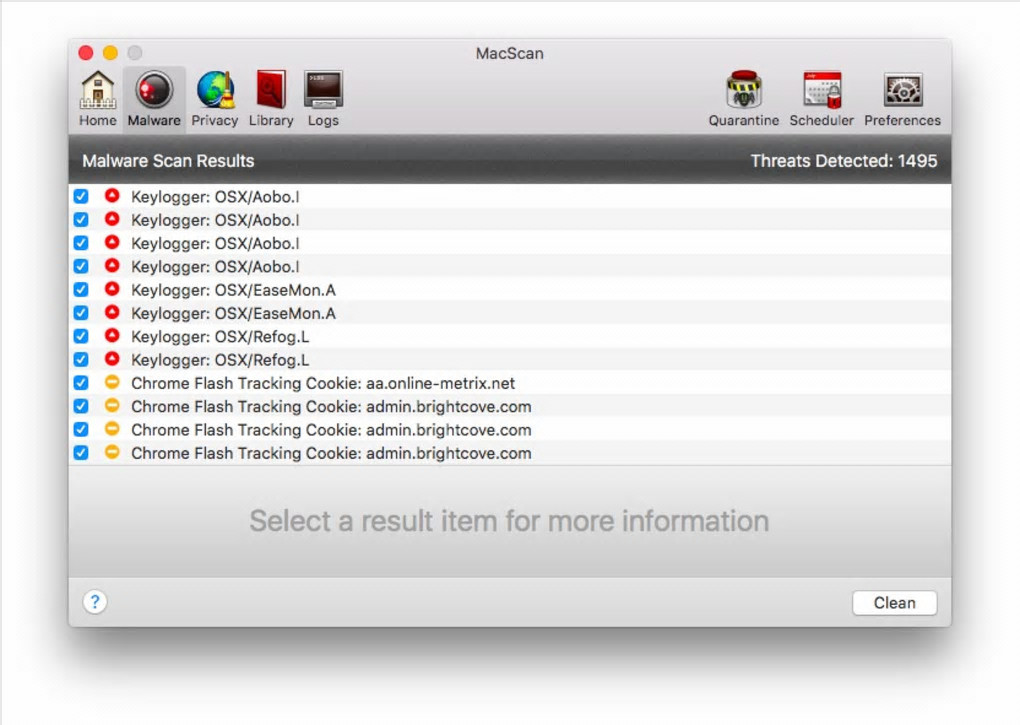Click red threat icon of first OSX/Aobo.I row

click(112, 195)
